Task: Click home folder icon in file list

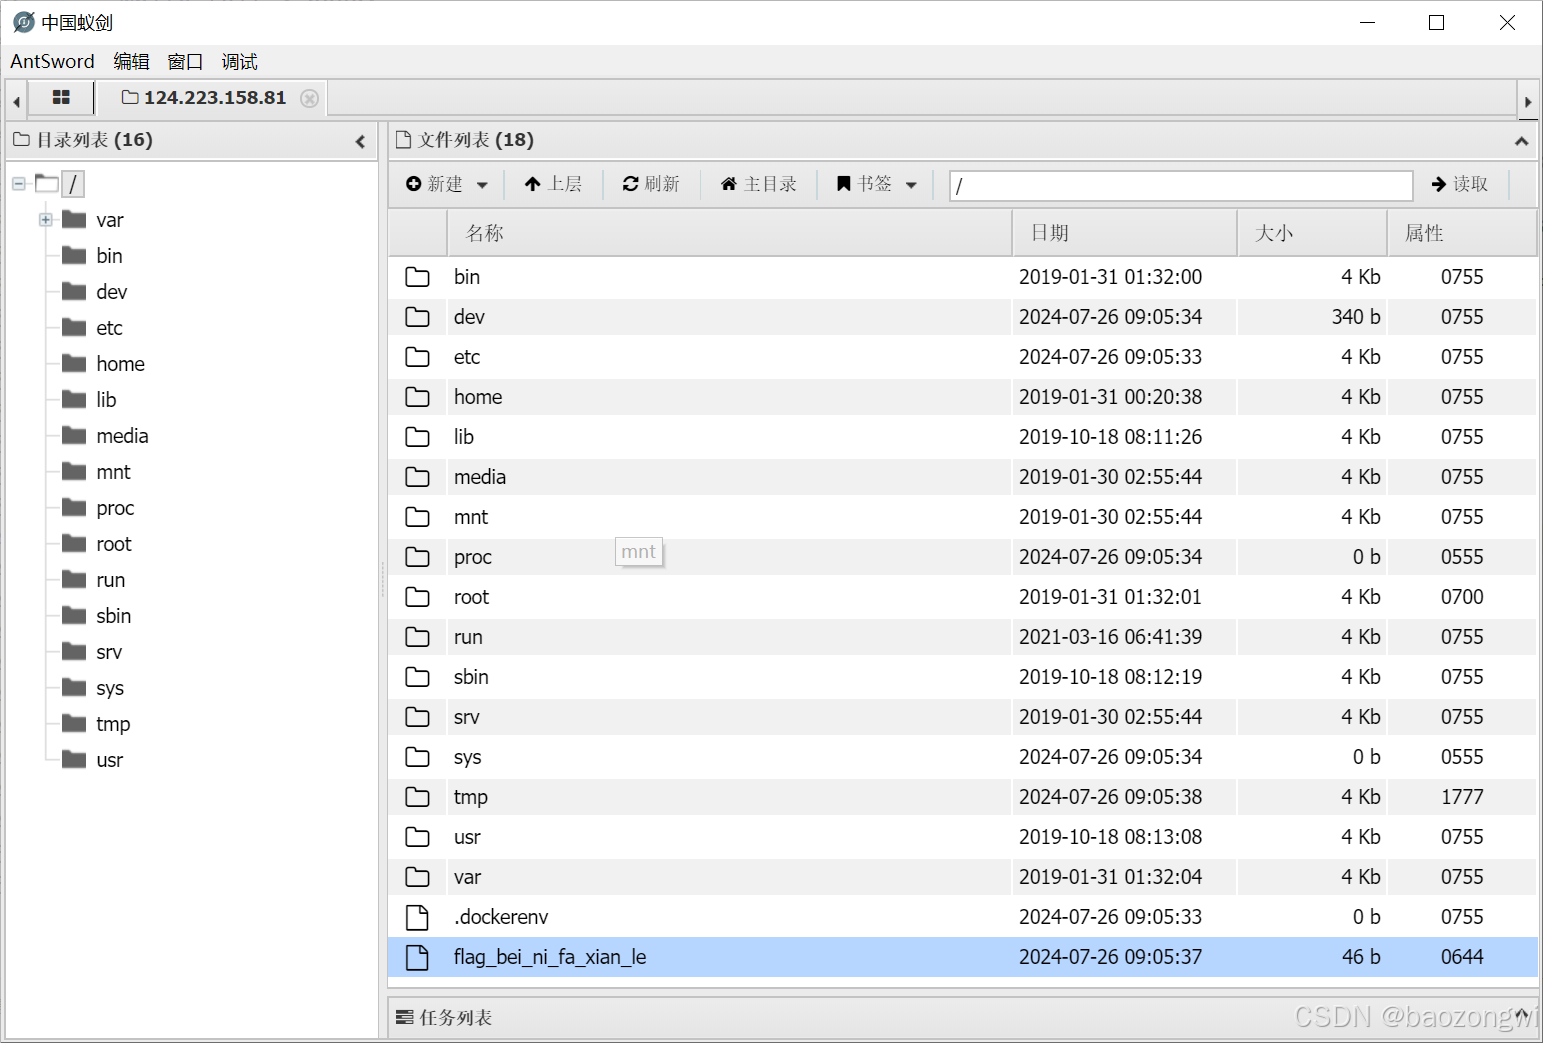Action: pyautogui.click(x=417, y=397)
